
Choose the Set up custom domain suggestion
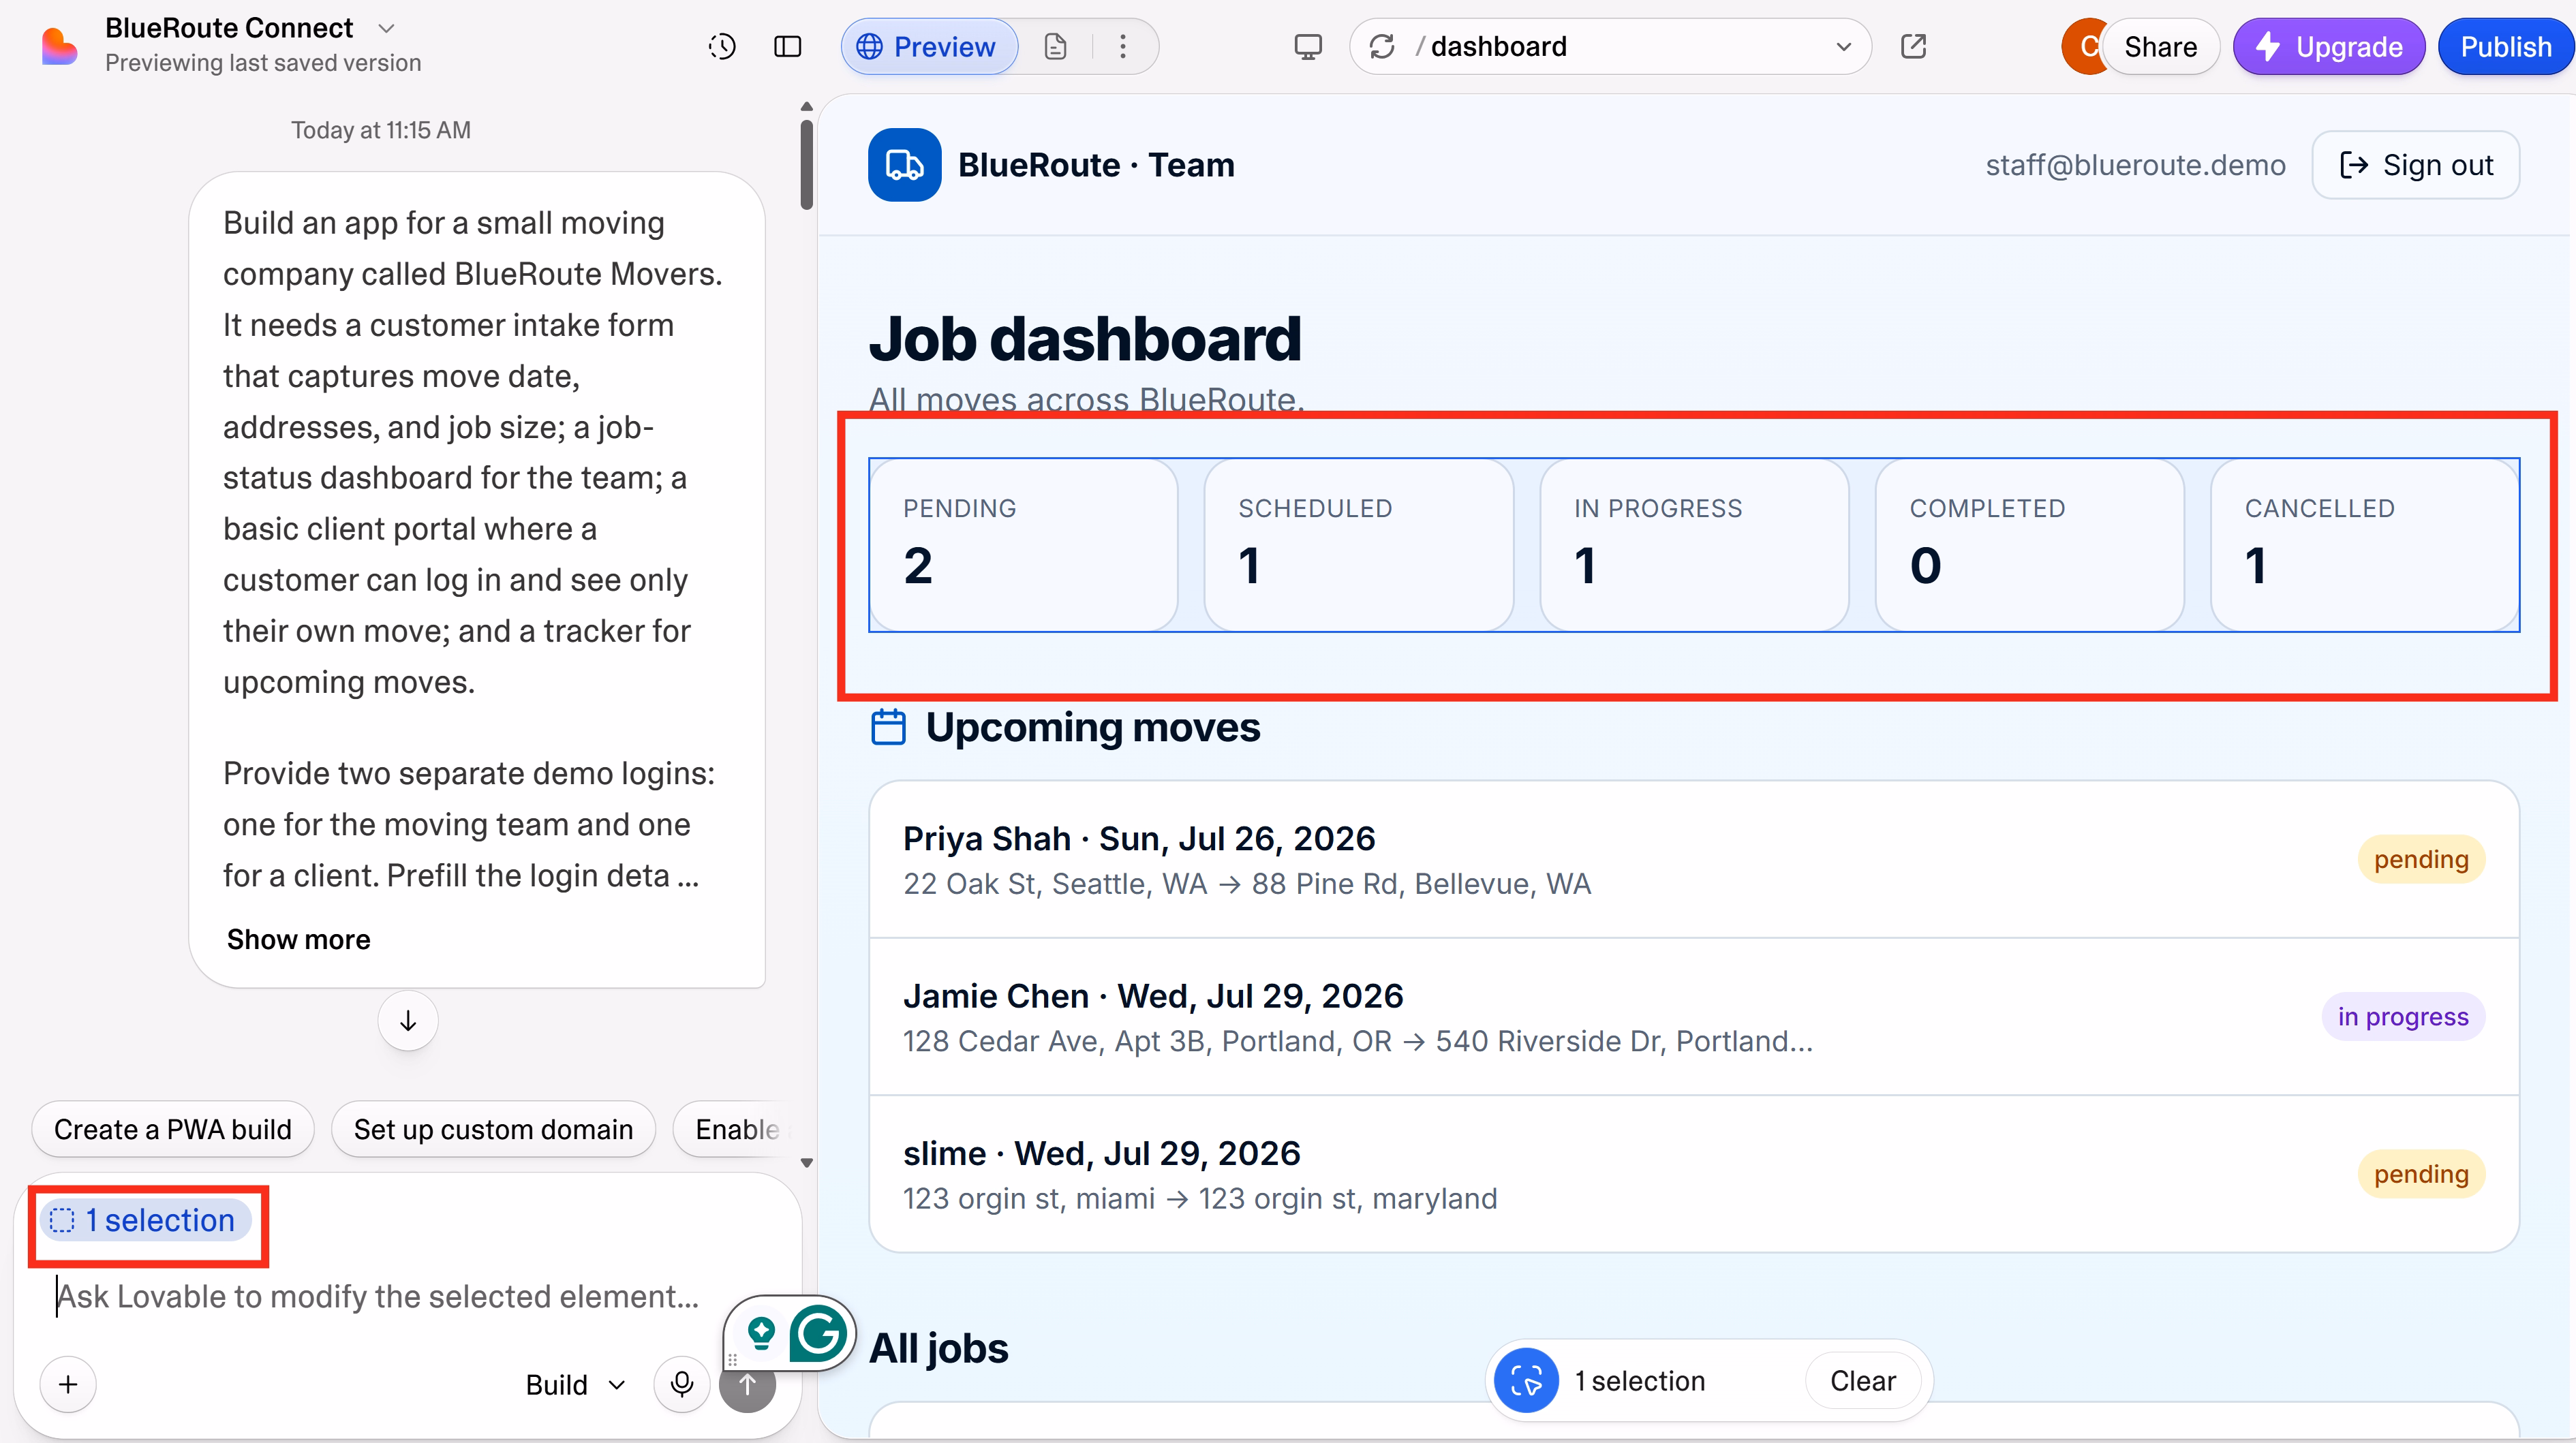pos(493,1130)
